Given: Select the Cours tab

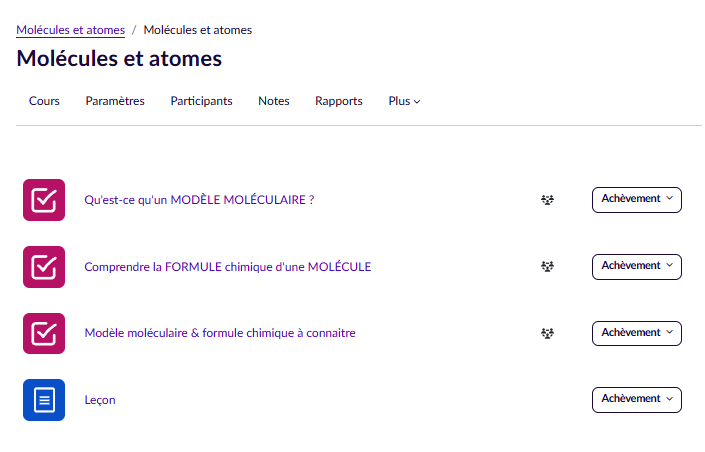Looking at the screenshot, I should click(44, 101).
